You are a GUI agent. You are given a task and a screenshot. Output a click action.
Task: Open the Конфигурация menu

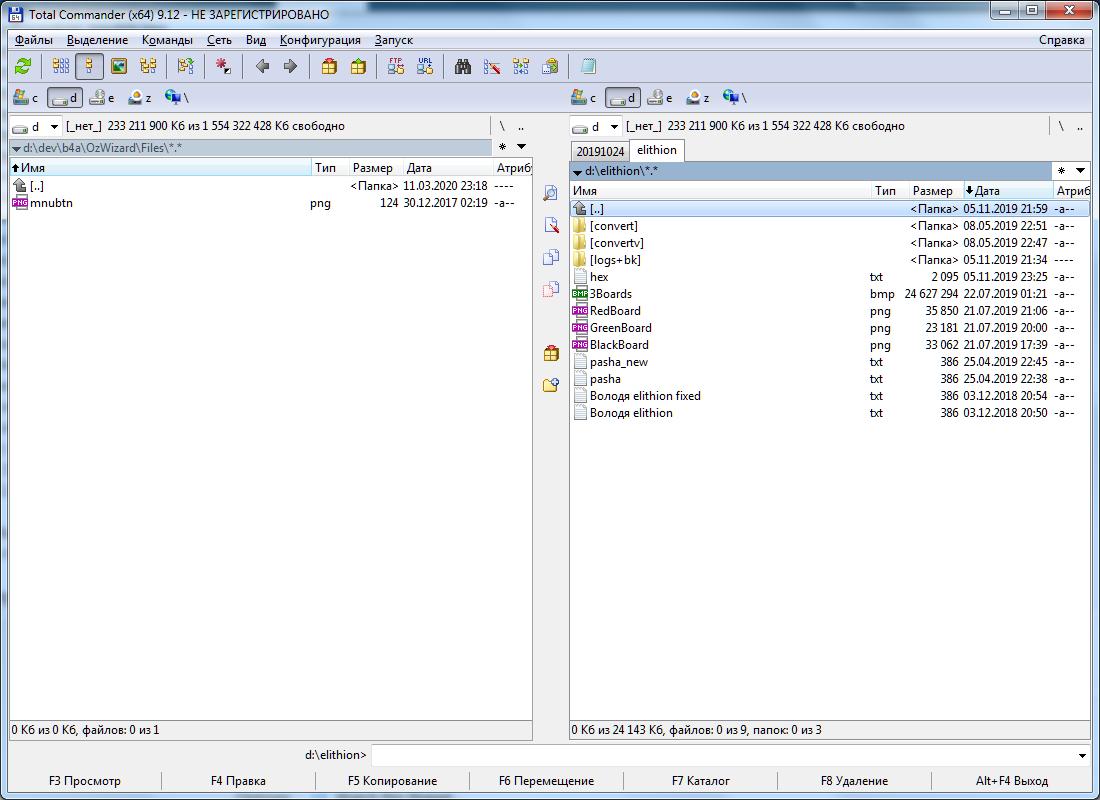pyautogui.click(x=320, y=40)
